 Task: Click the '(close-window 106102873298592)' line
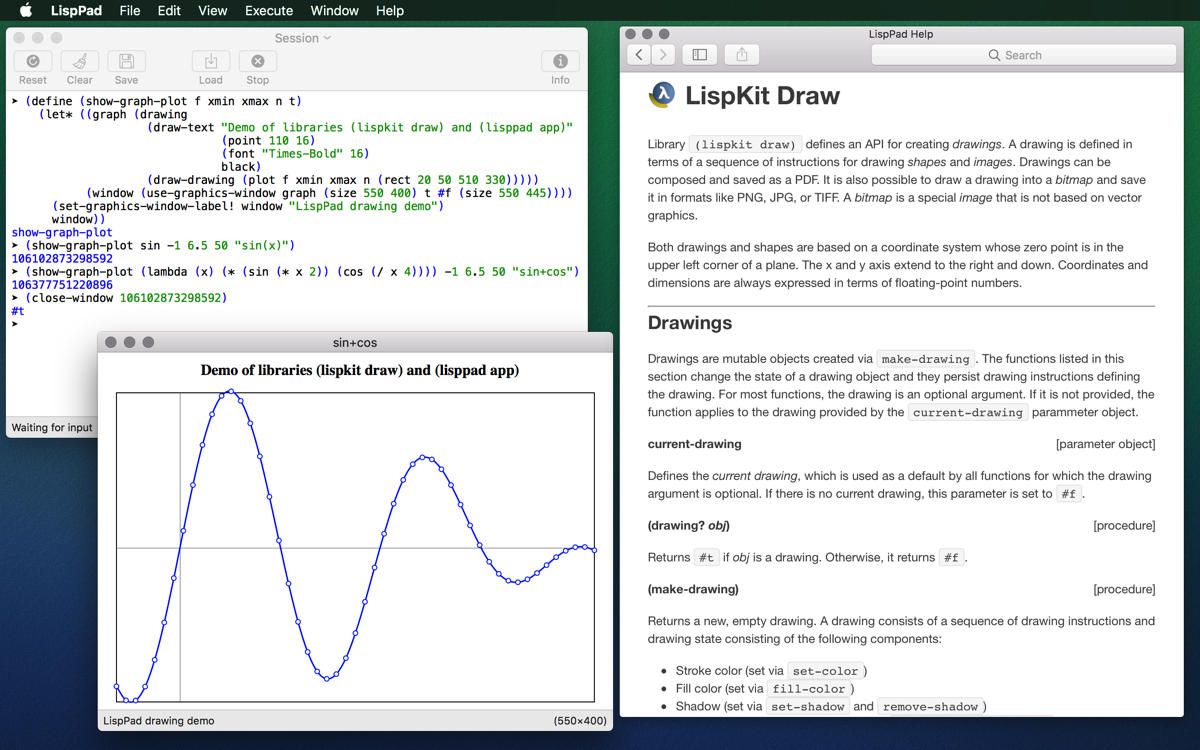coord(126,298)
